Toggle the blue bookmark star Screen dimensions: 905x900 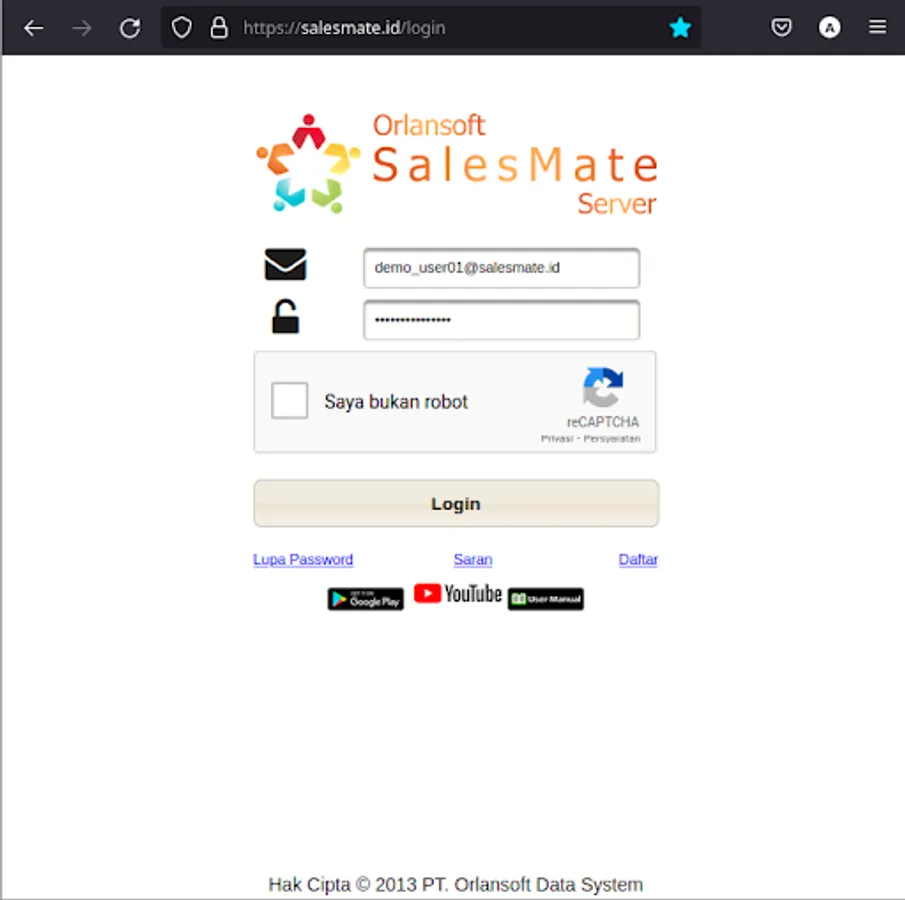pos(680,27)
